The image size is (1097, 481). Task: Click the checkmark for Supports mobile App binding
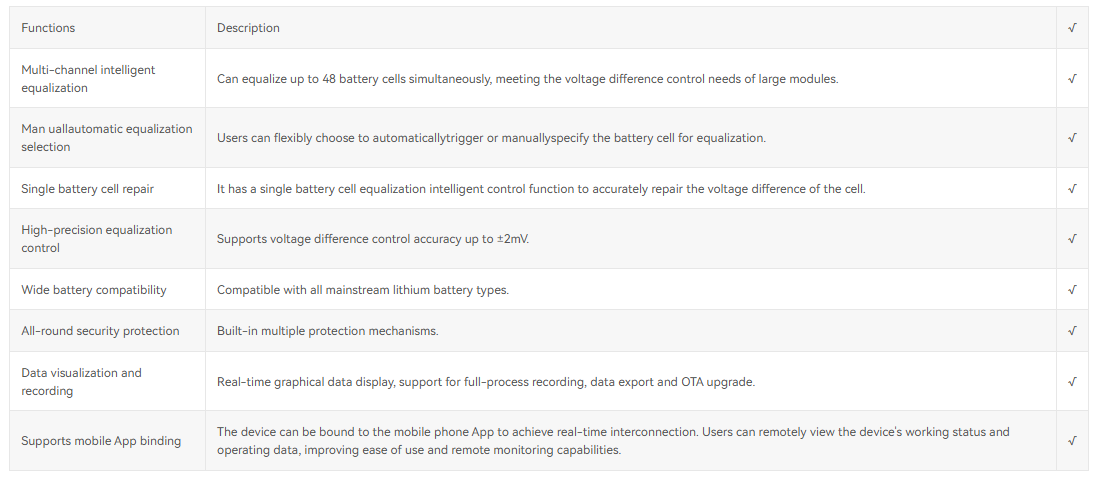point(1072,441)
